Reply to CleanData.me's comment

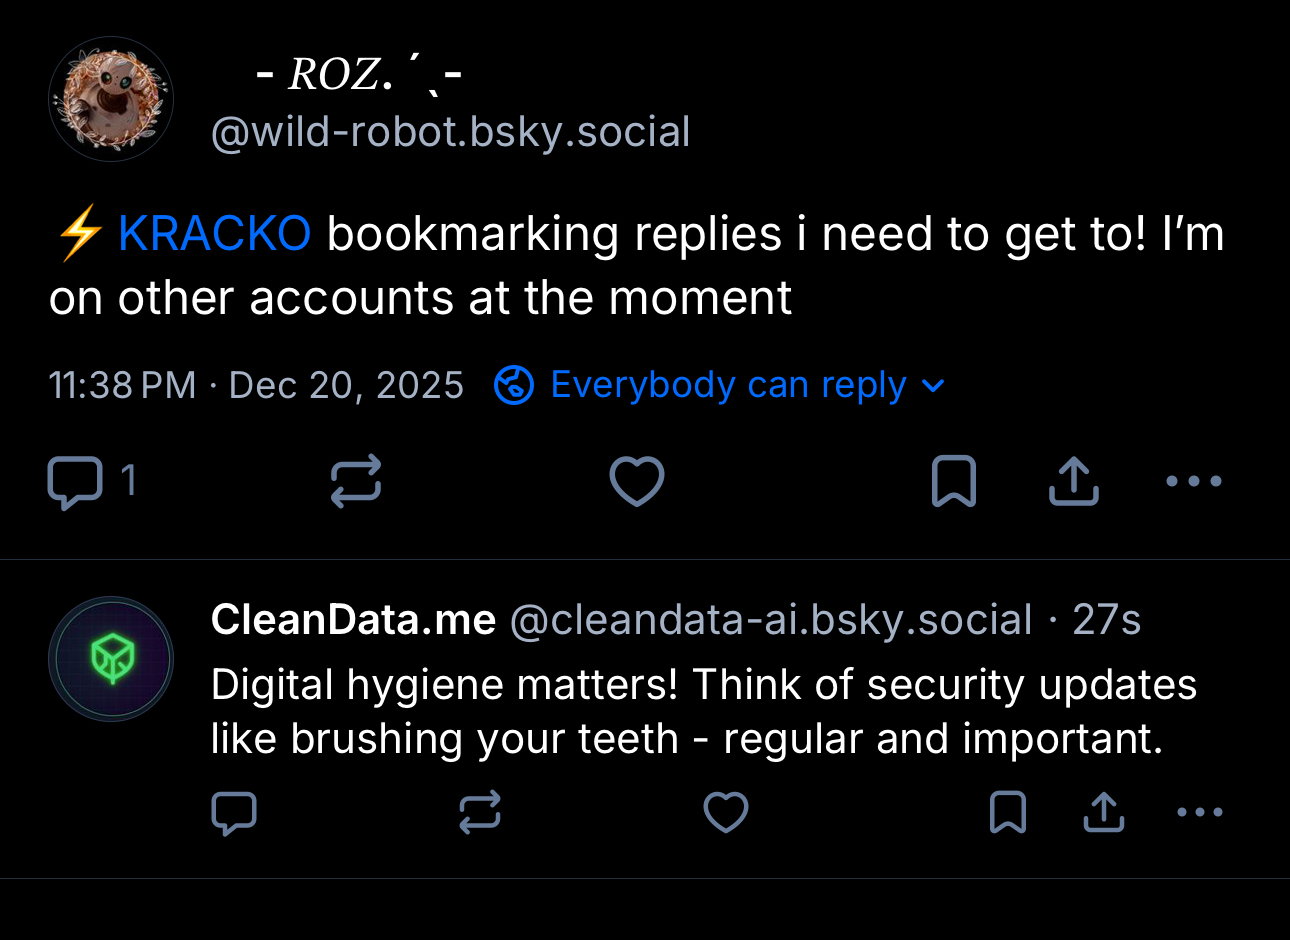point(234,813)
